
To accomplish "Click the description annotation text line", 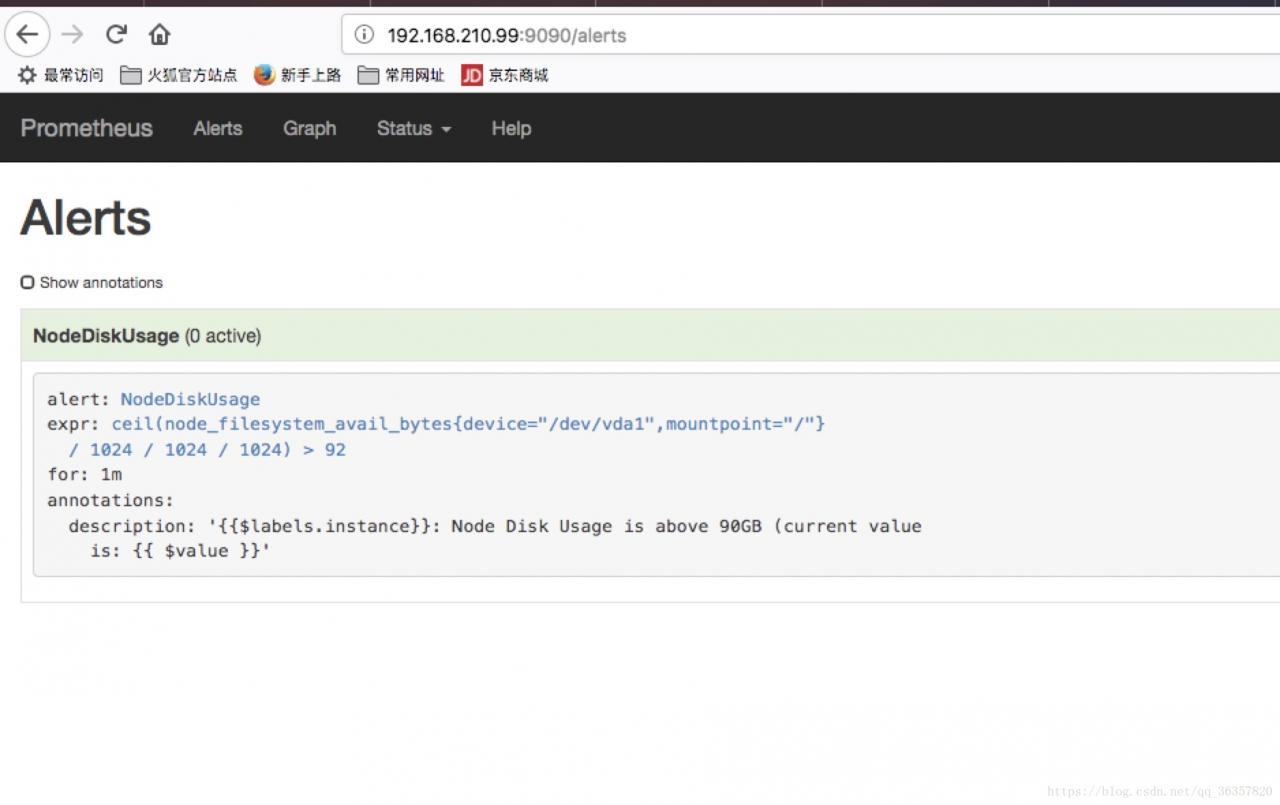I will (x=495, y=526).
